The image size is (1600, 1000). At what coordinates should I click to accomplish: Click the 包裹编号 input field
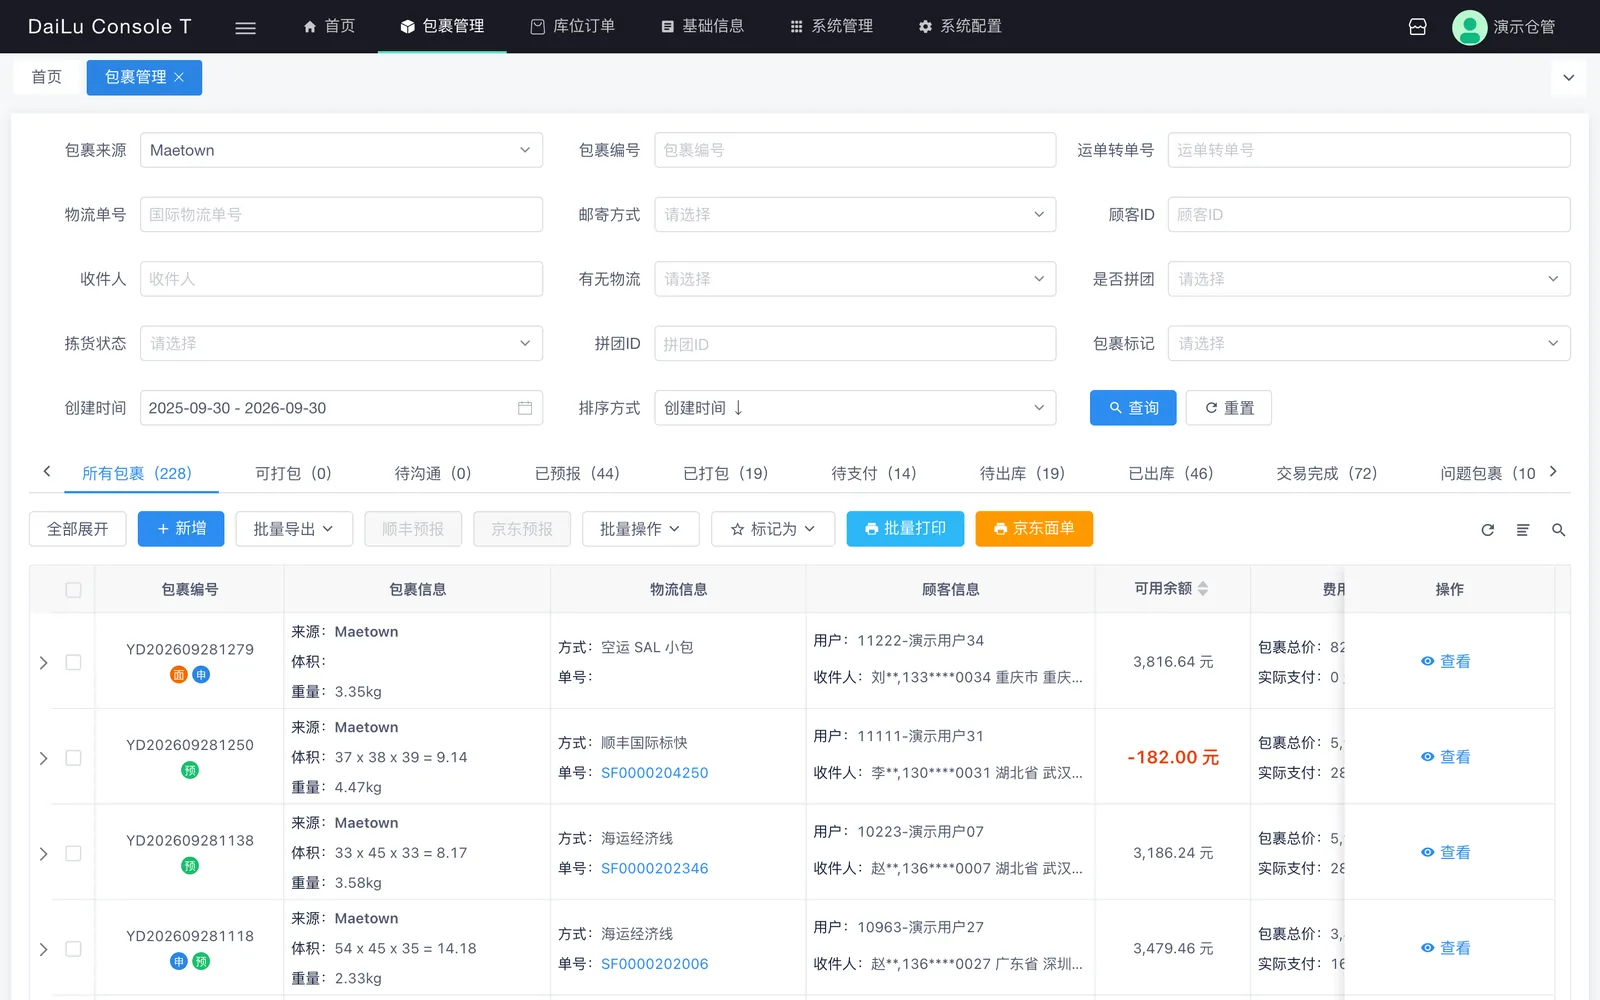[x=855, y=150]
